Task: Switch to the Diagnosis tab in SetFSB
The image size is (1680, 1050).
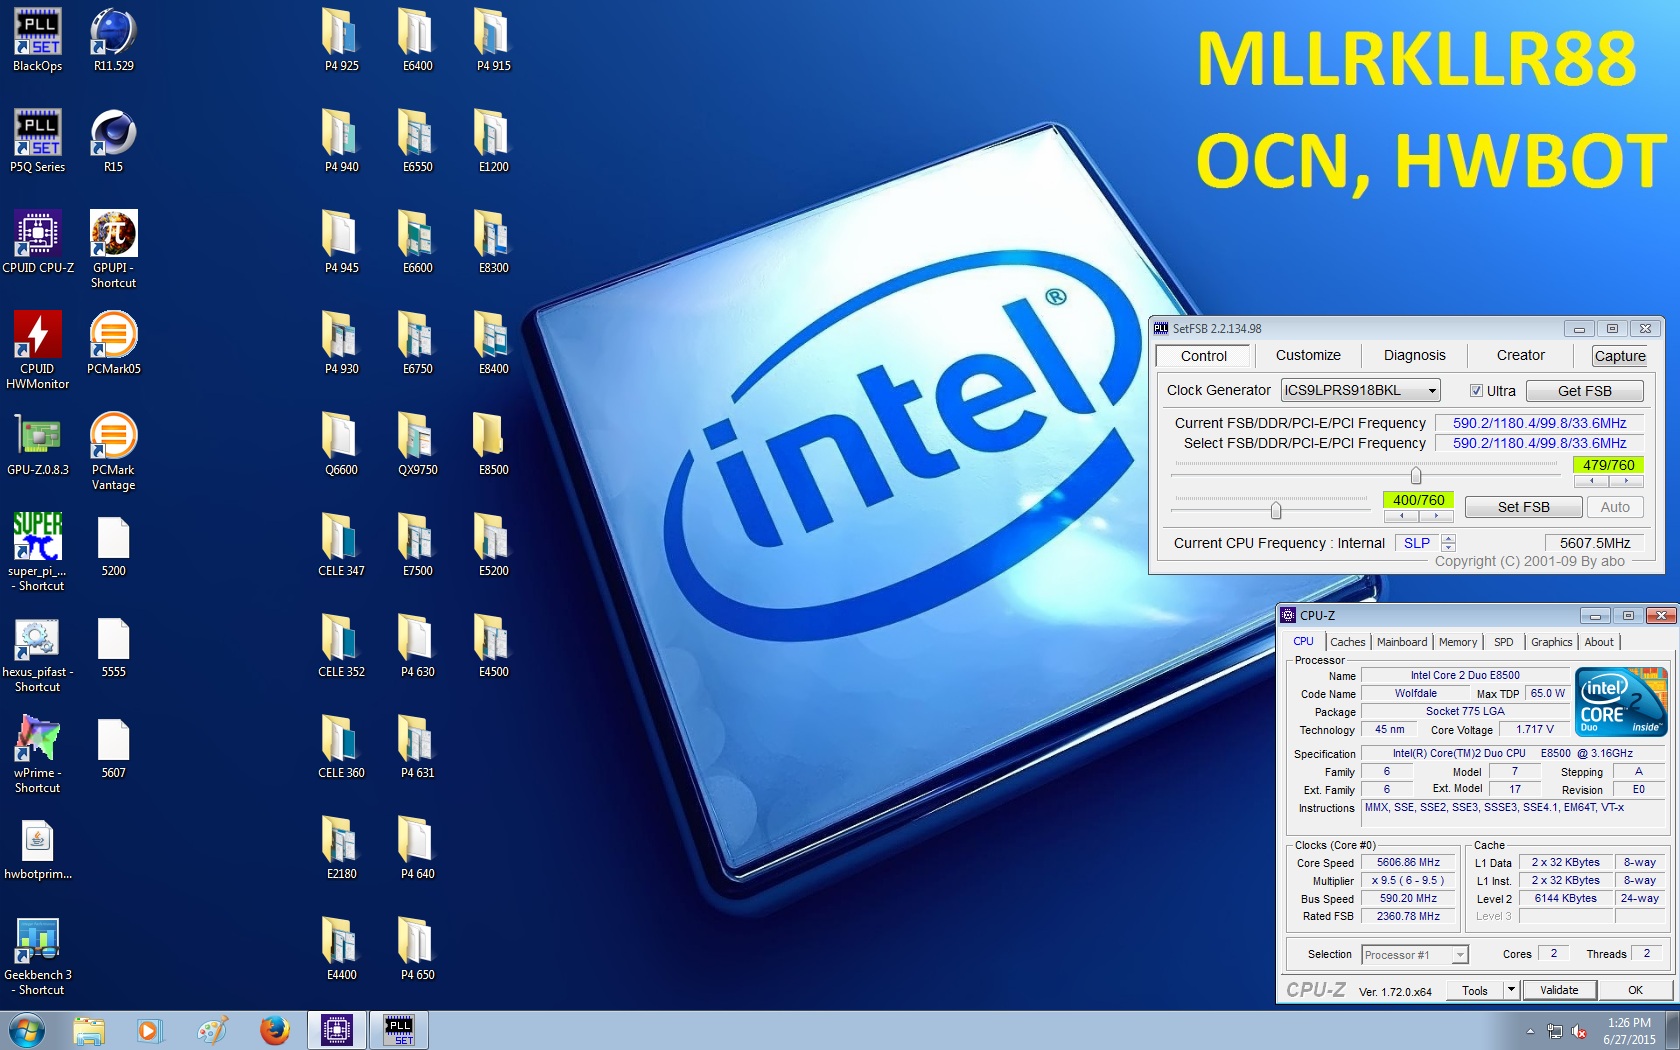Action: 1414,355
